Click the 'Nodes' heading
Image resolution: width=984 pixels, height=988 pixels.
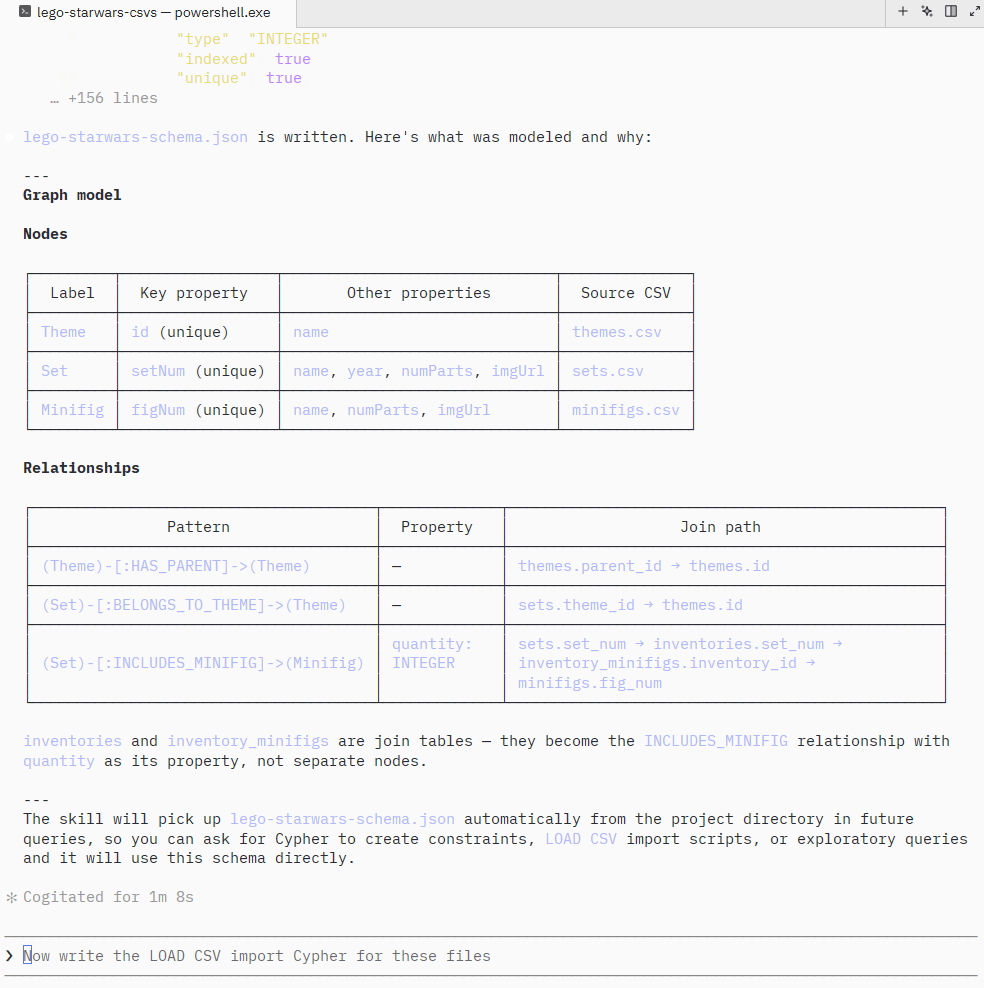(45, 234)
